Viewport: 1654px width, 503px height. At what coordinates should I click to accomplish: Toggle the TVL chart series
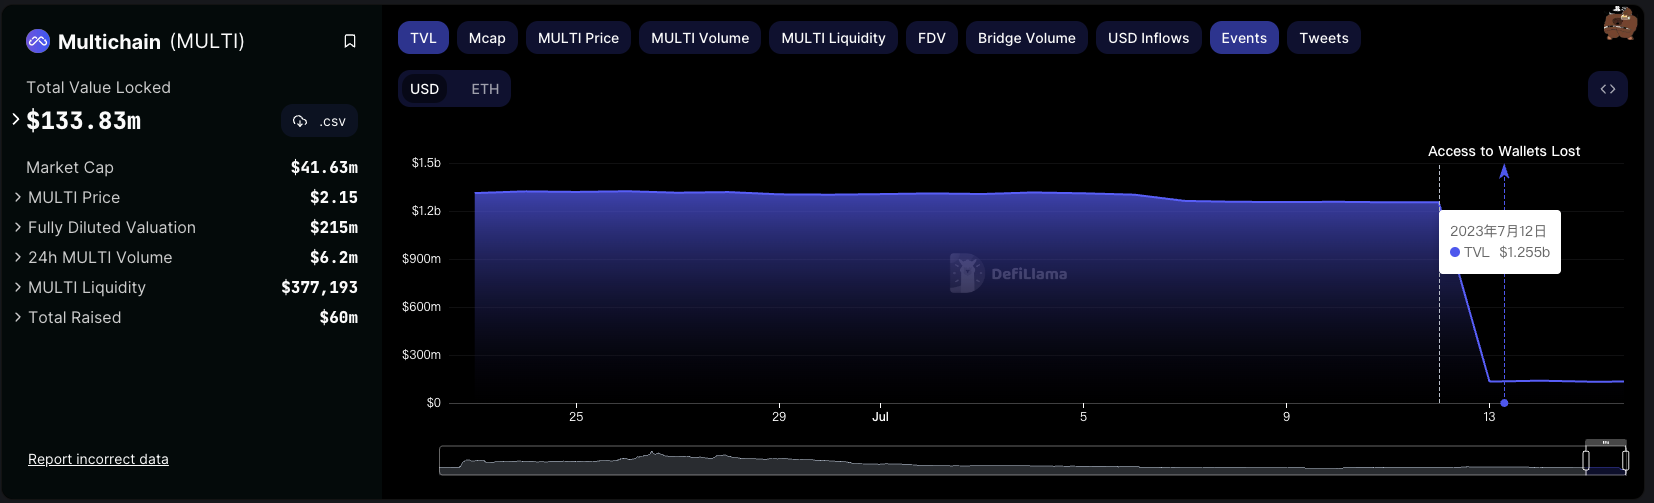[x=423, y=38]
